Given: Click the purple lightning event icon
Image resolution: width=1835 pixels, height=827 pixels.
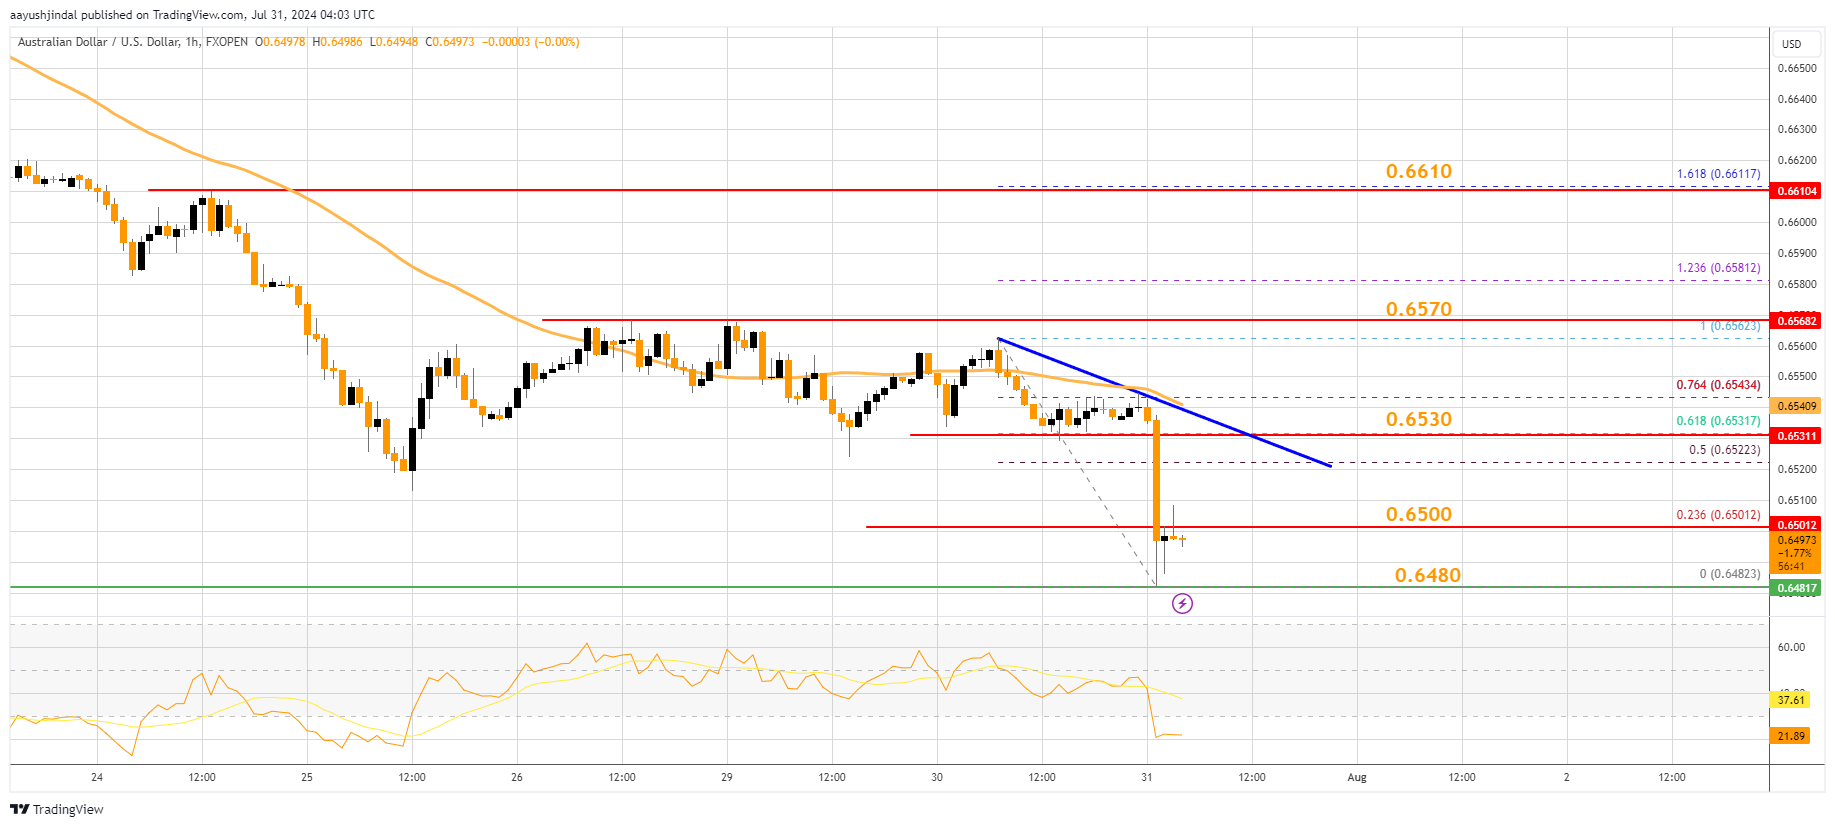Looking at the screenshot, I should pos(1182,603).
